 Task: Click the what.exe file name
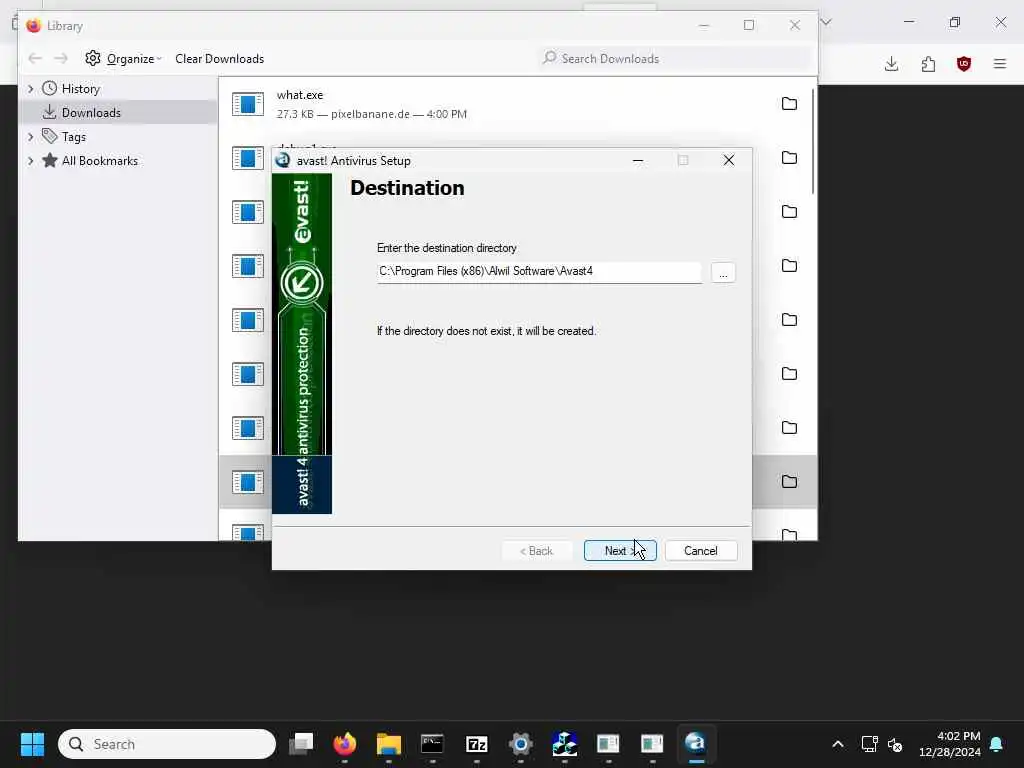click(300, 95)
